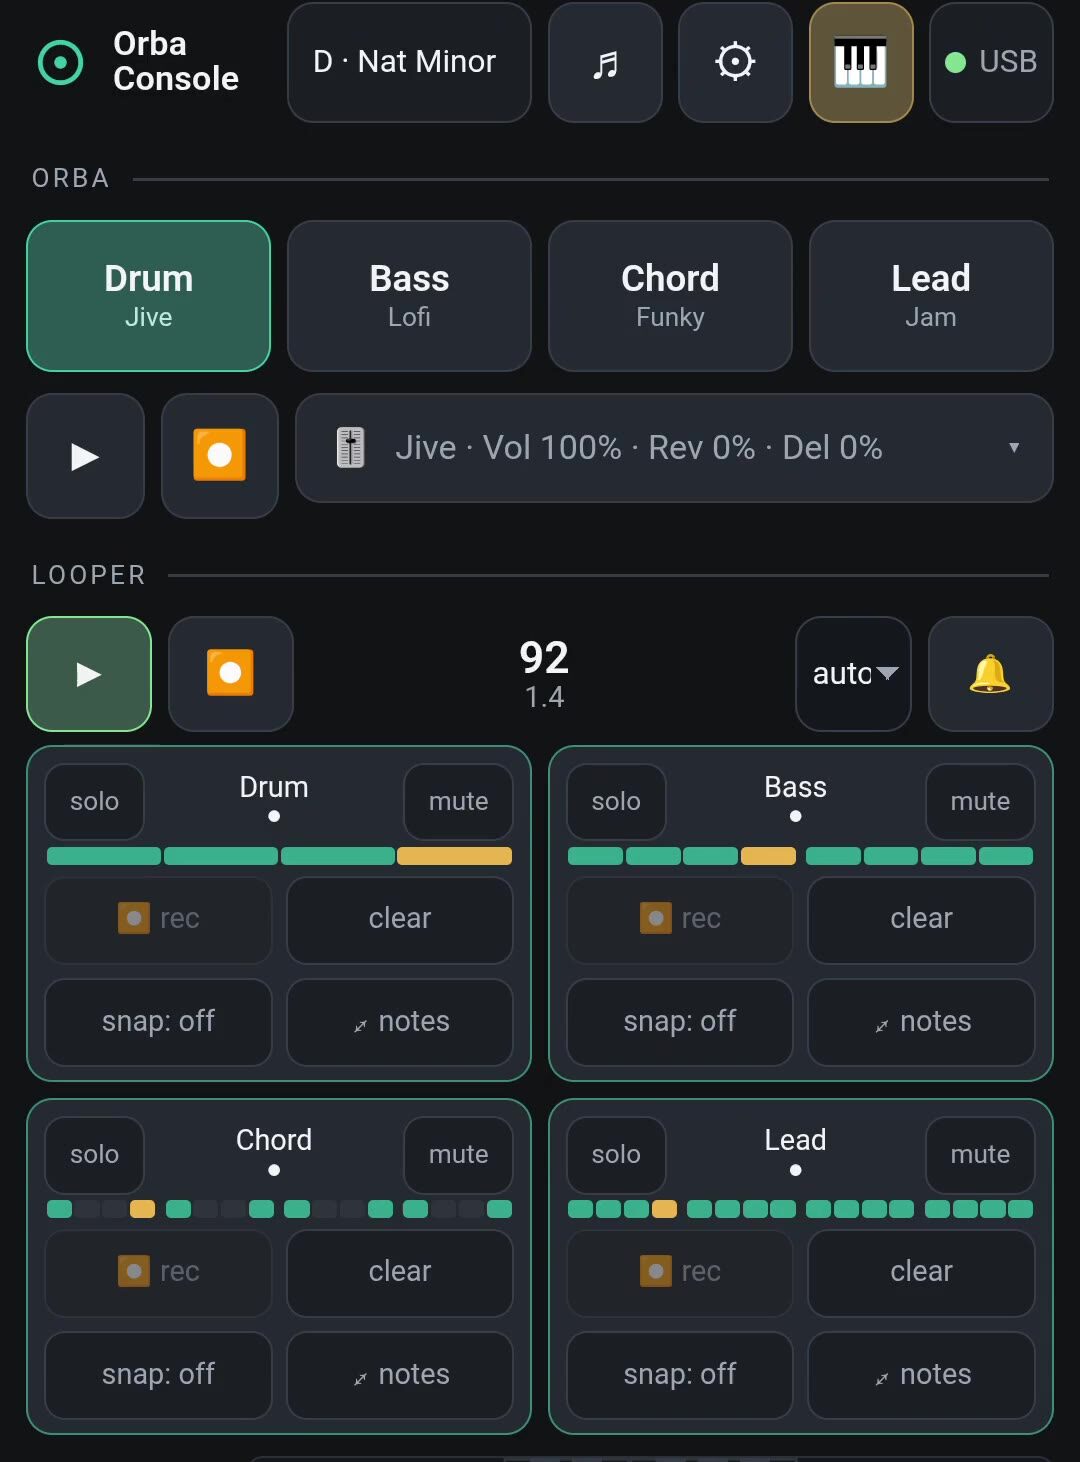Click the 1.4 beat position readout
1080x1462 pixels.
pyautogui.click(x=544, y=697)
